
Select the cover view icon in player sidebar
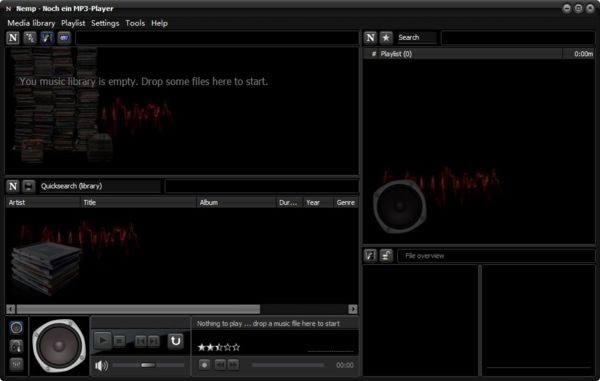coord(16,328)
